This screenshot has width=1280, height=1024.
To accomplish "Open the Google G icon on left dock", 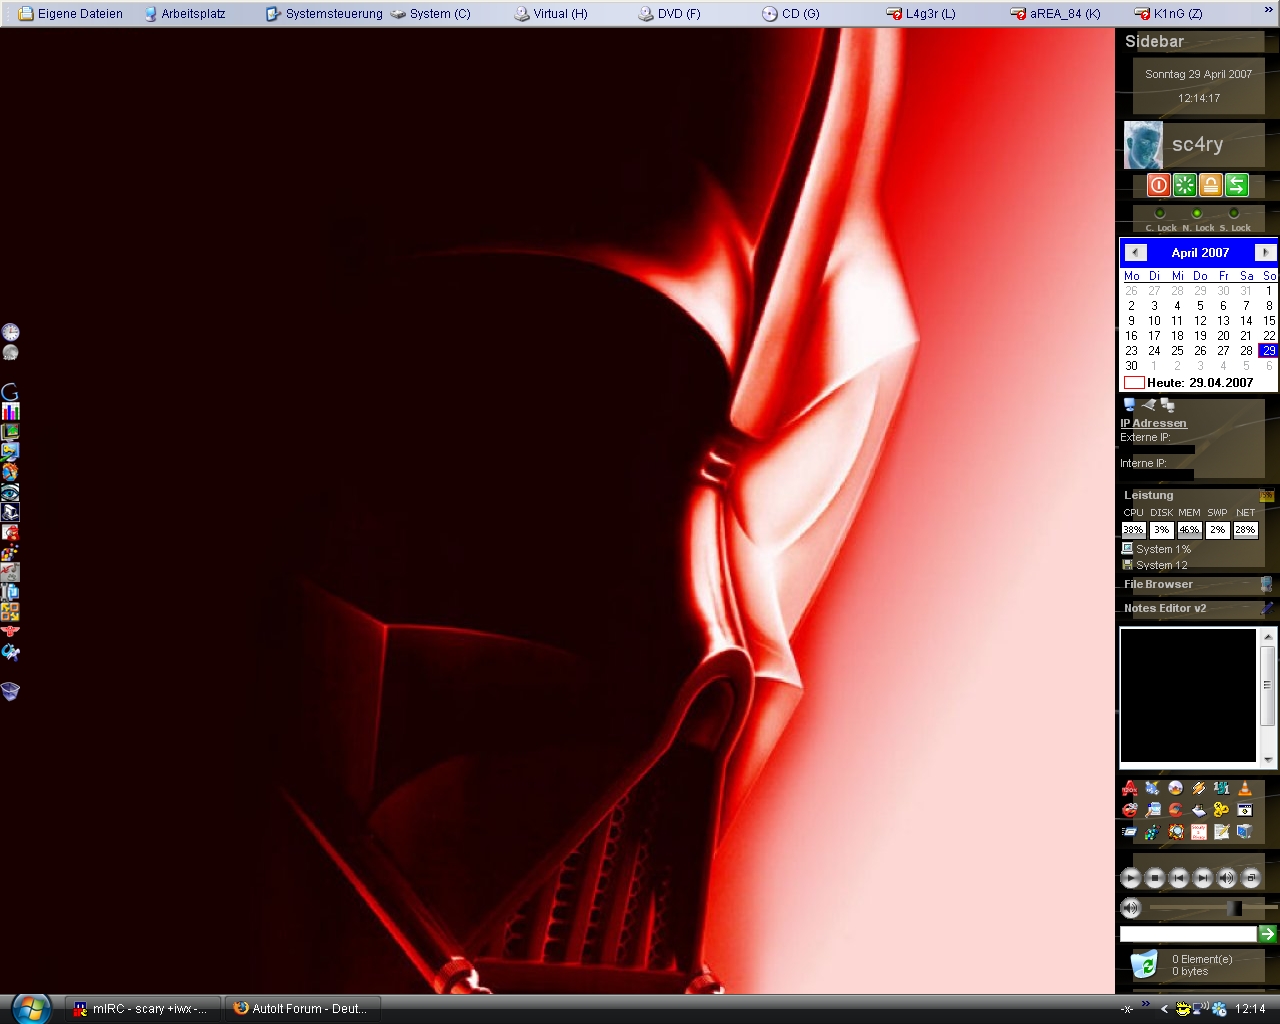I will pyautogui.click(x=10, y=392).
